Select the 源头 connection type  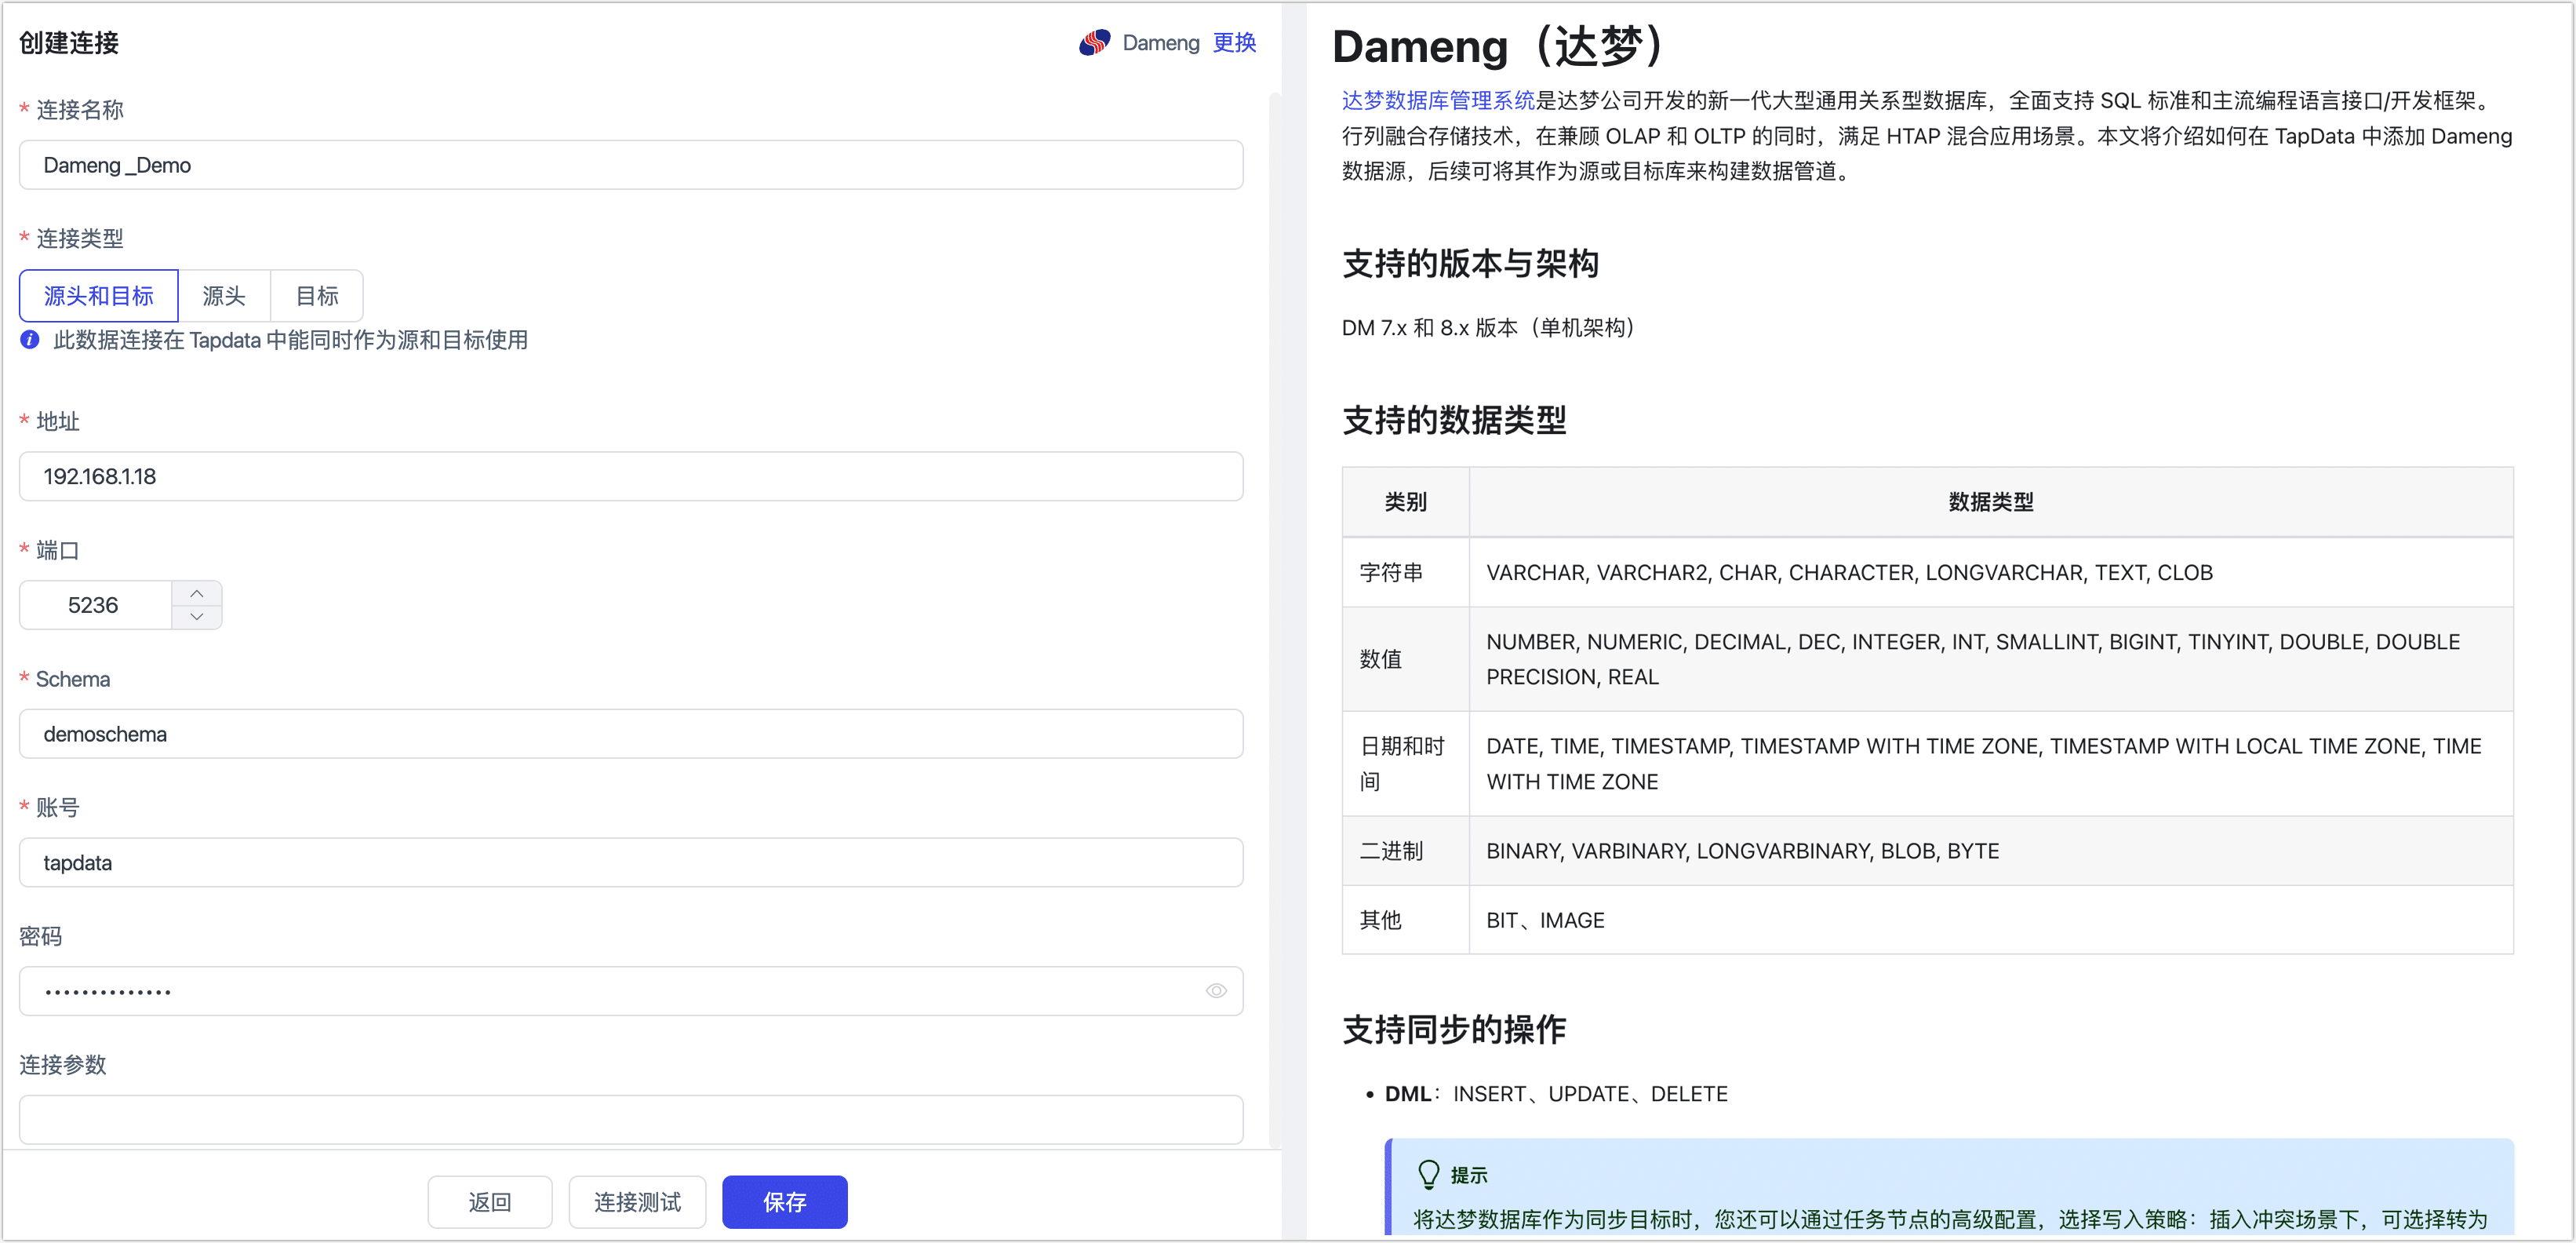[224, 295]
